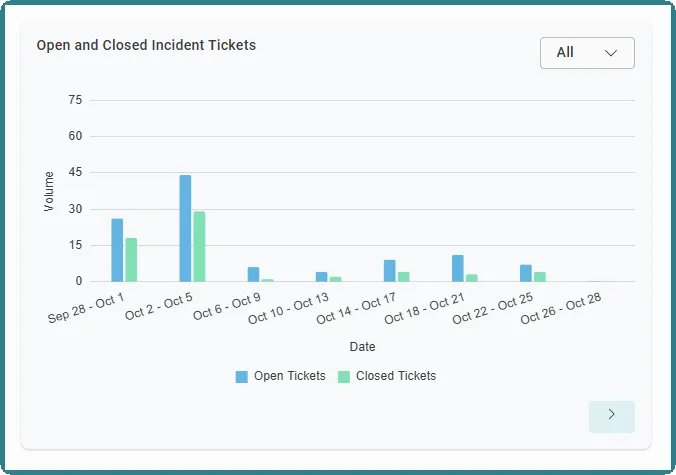
Task: Select the Open Tickets bar for Oct 14 - Oct 17
Action: [x=390, y=271]
